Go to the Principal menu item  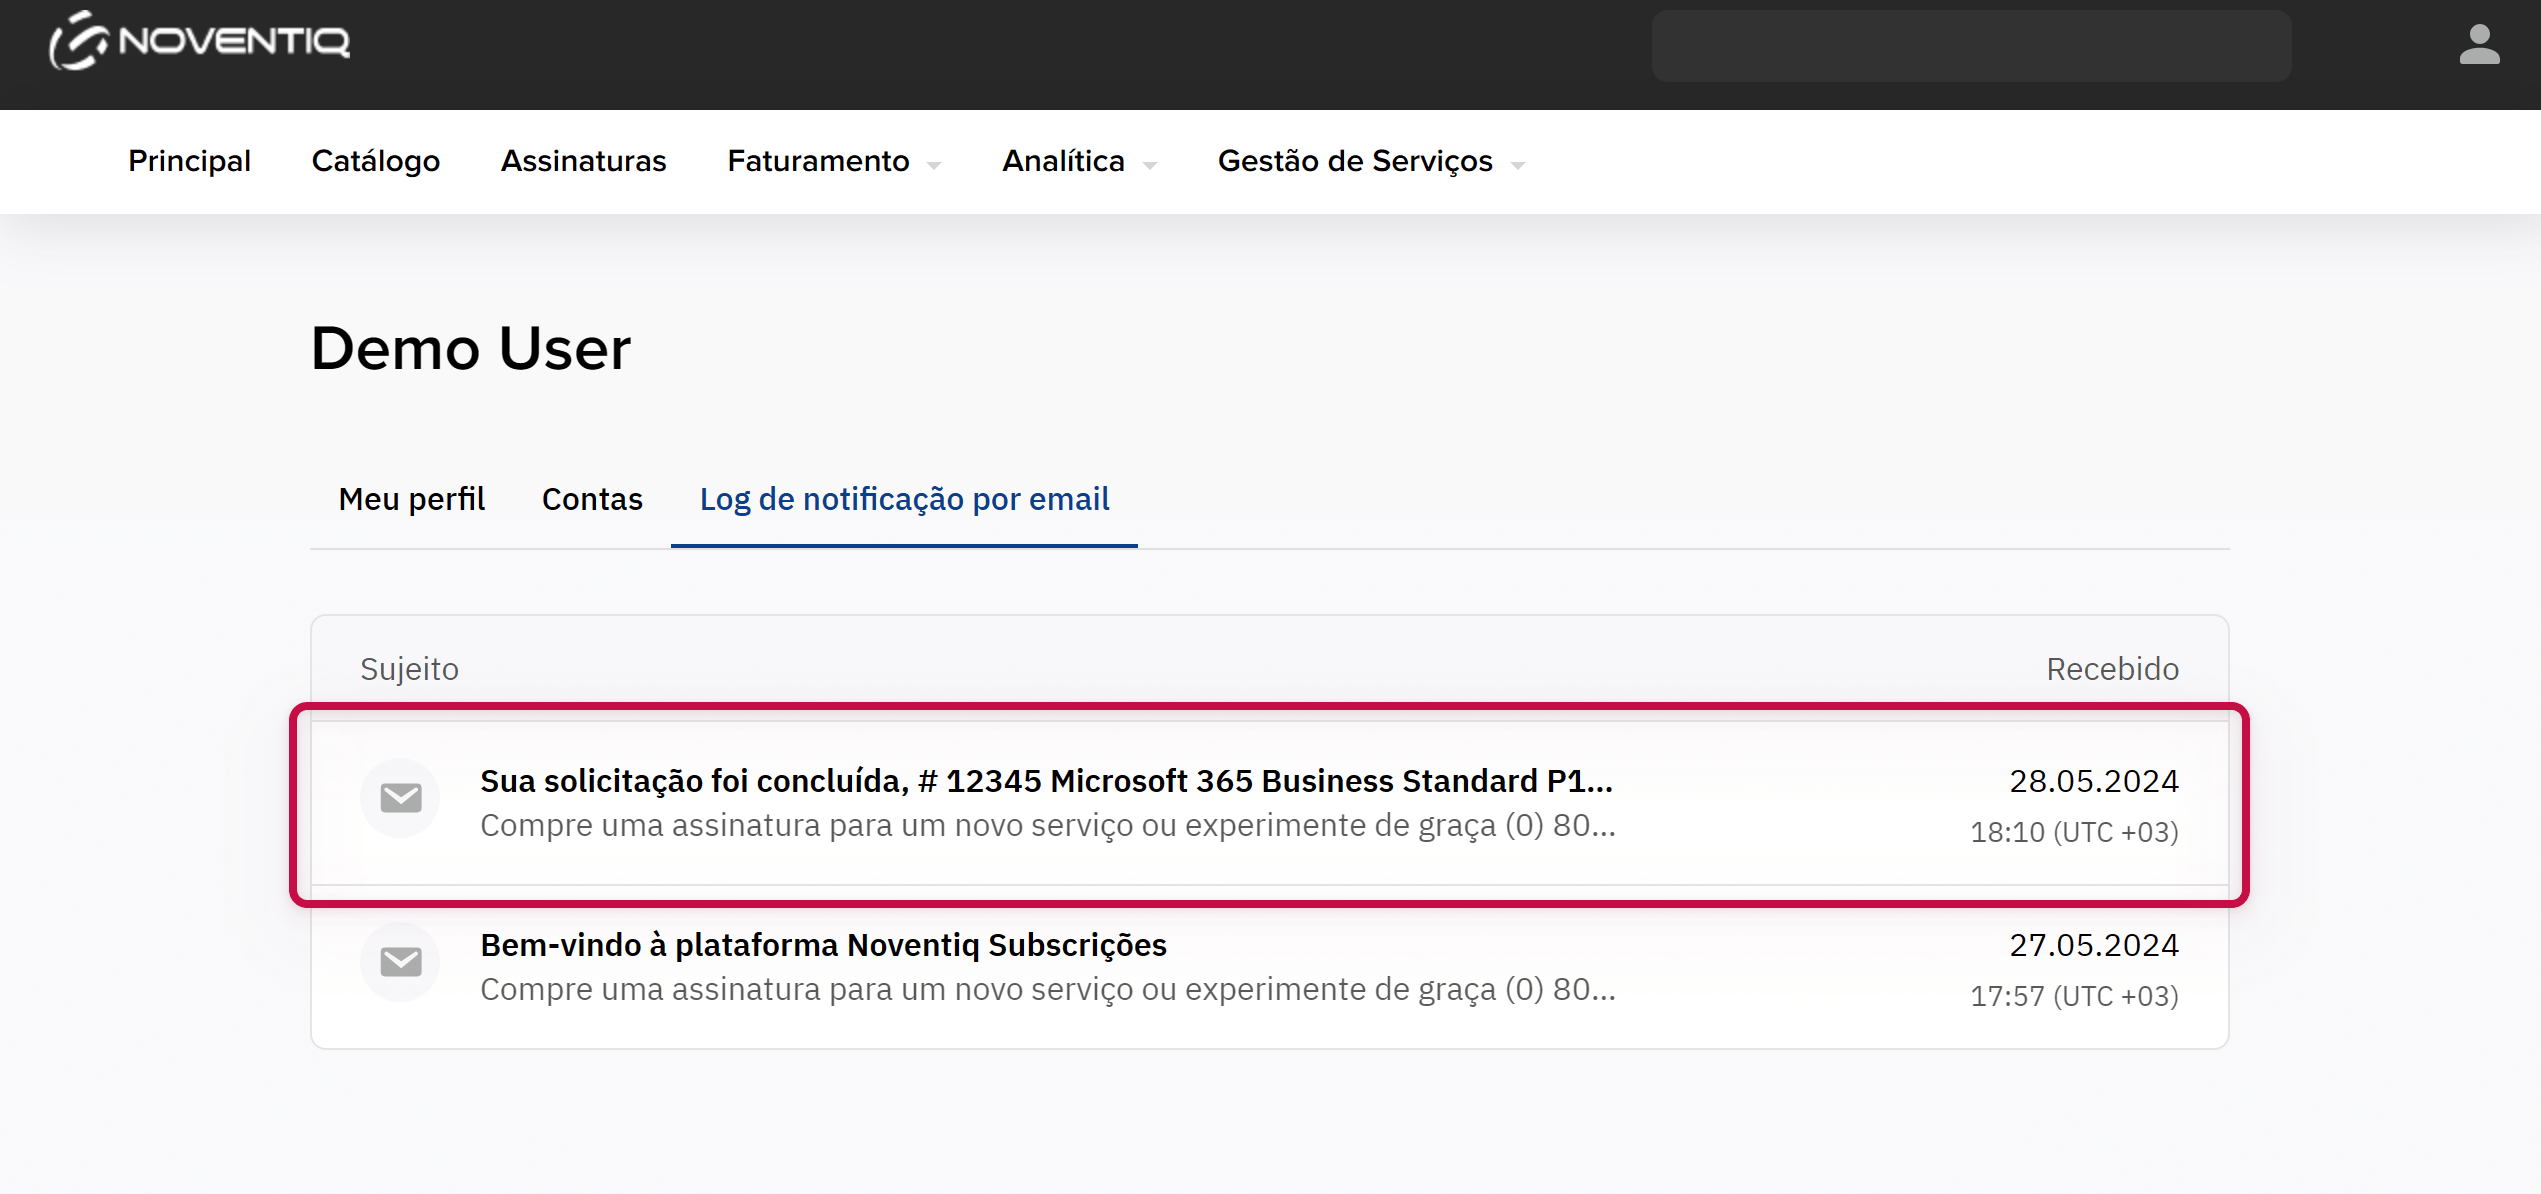pyautogui.click(x=189, y=161)
